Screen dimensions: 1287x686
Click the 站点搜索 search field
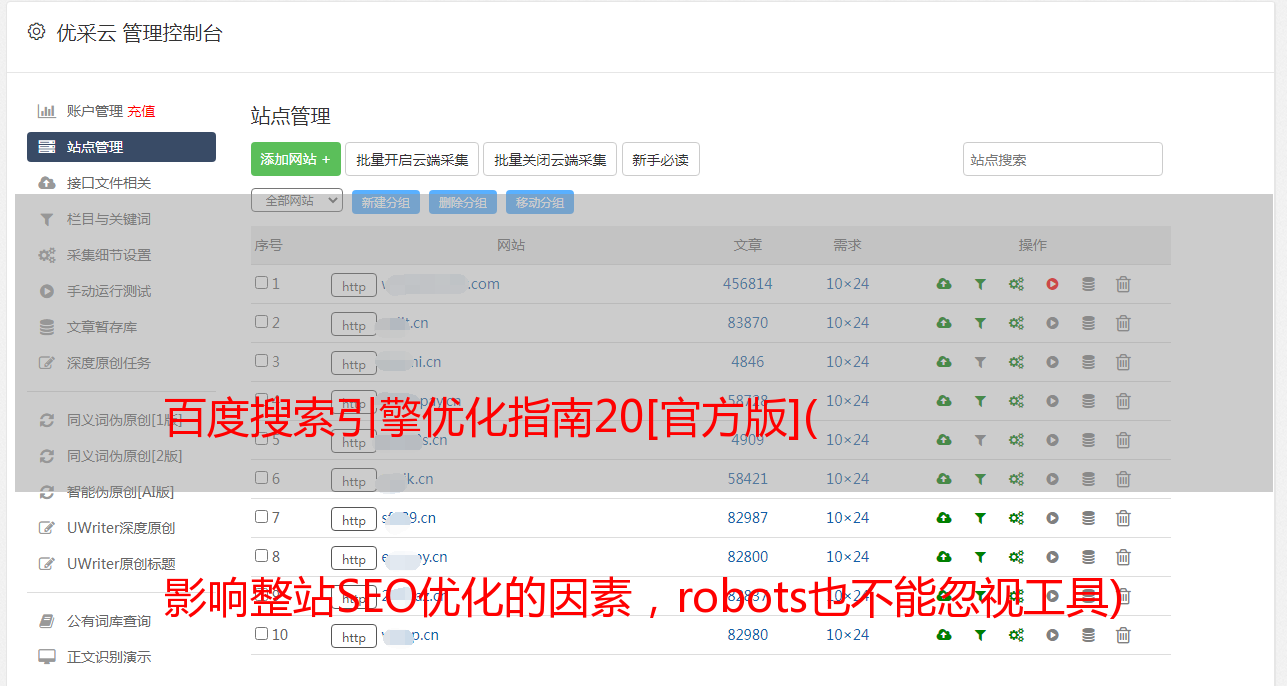(x=1063, y=159)
